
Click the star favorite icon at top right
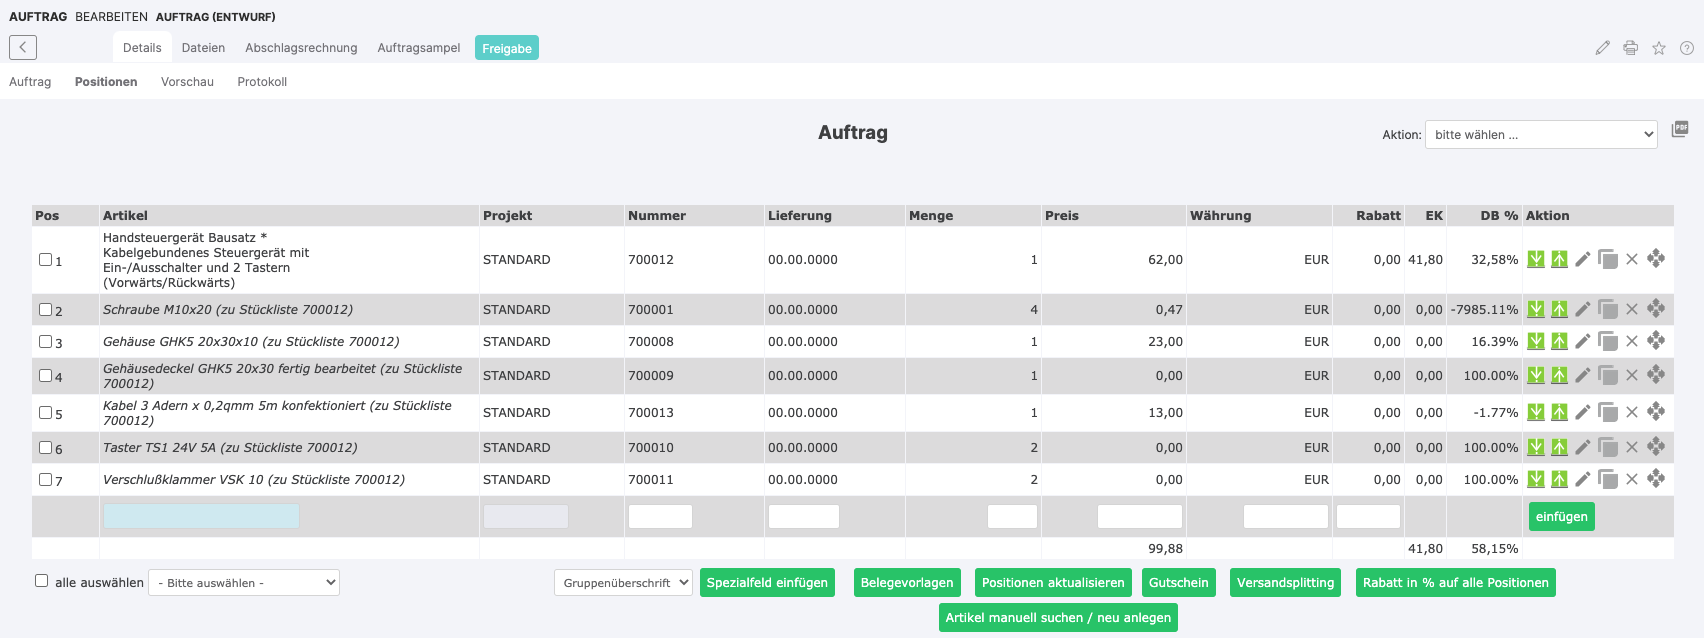point(1659,48)
